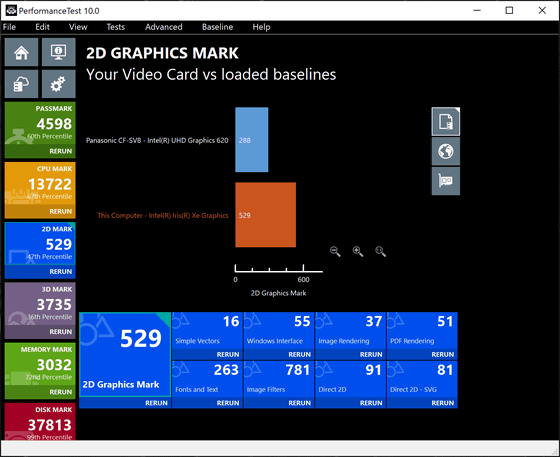
Task: Zoom out the chart with minus magnifier
Action: point(335,251)
